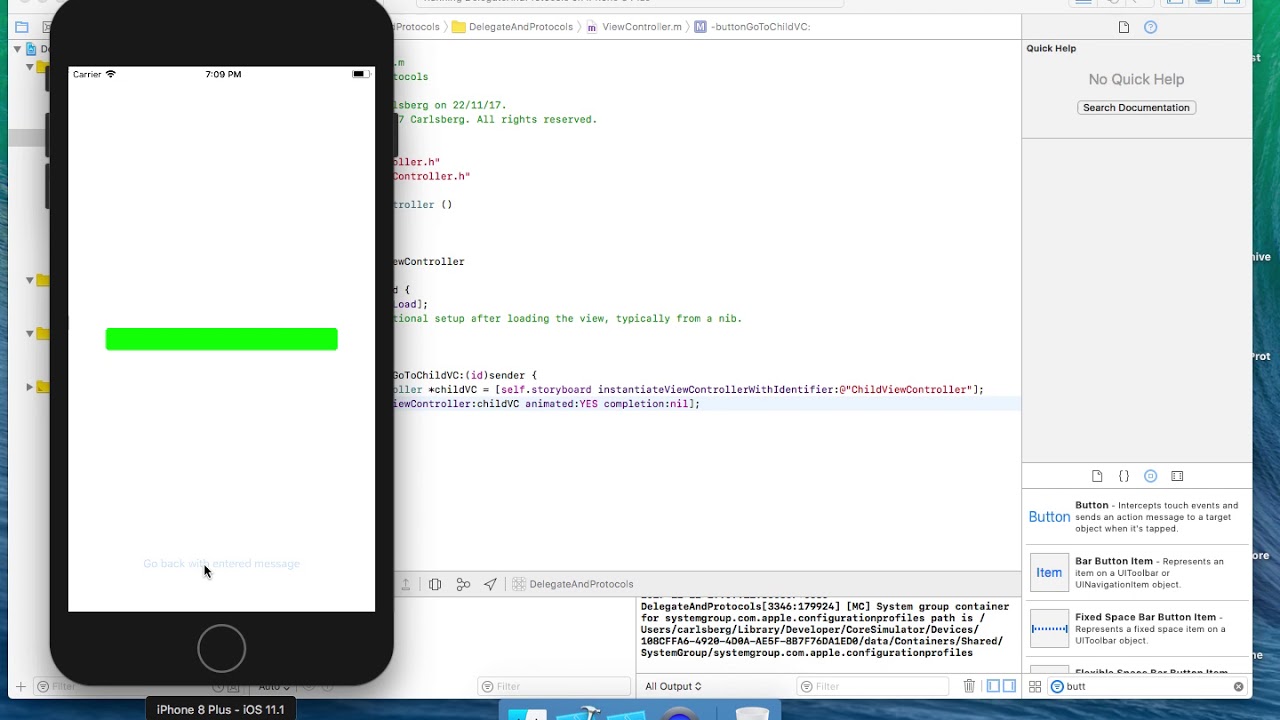The width and height of the screenshot is (1280, 720).
Task: Show the Media library icon
Action: 1177,476
